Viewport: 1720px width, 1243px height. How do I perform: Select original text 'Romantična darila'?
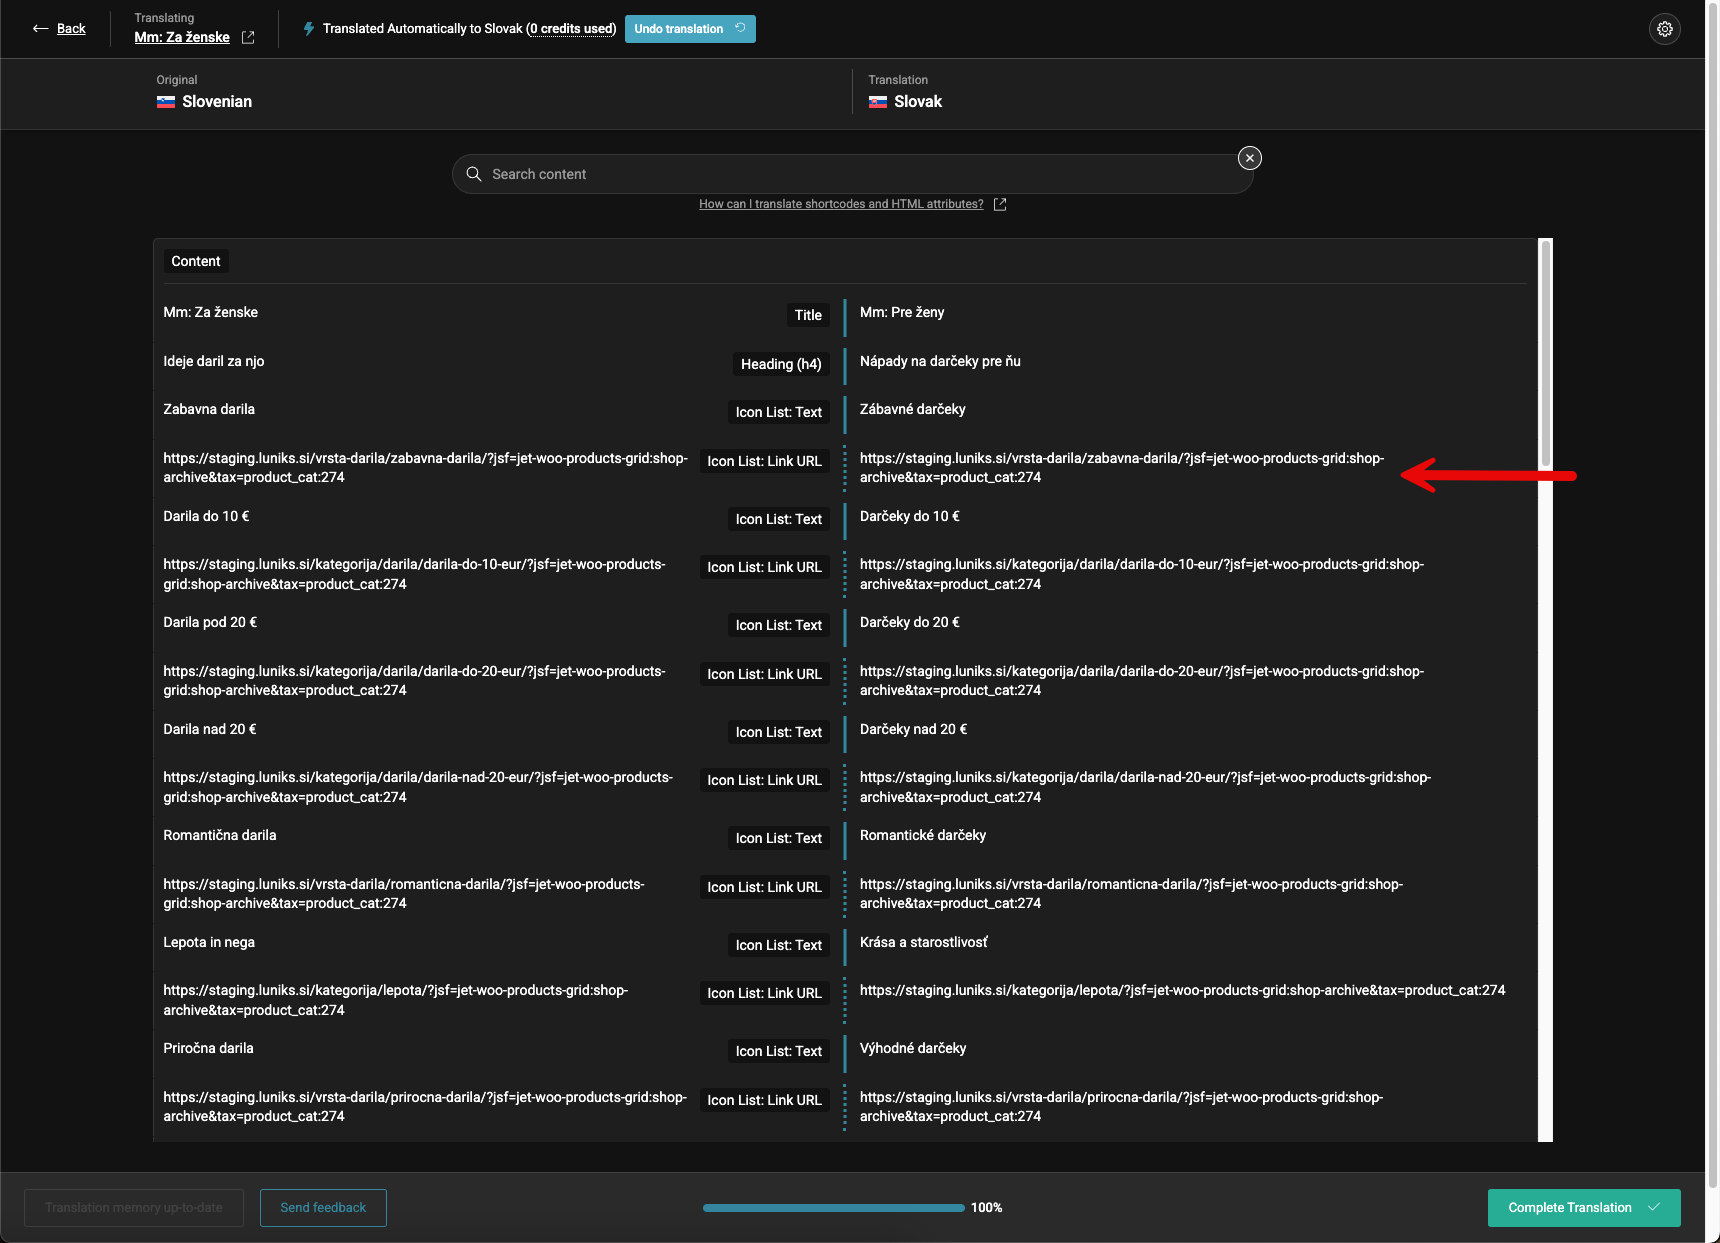[220, 836]
